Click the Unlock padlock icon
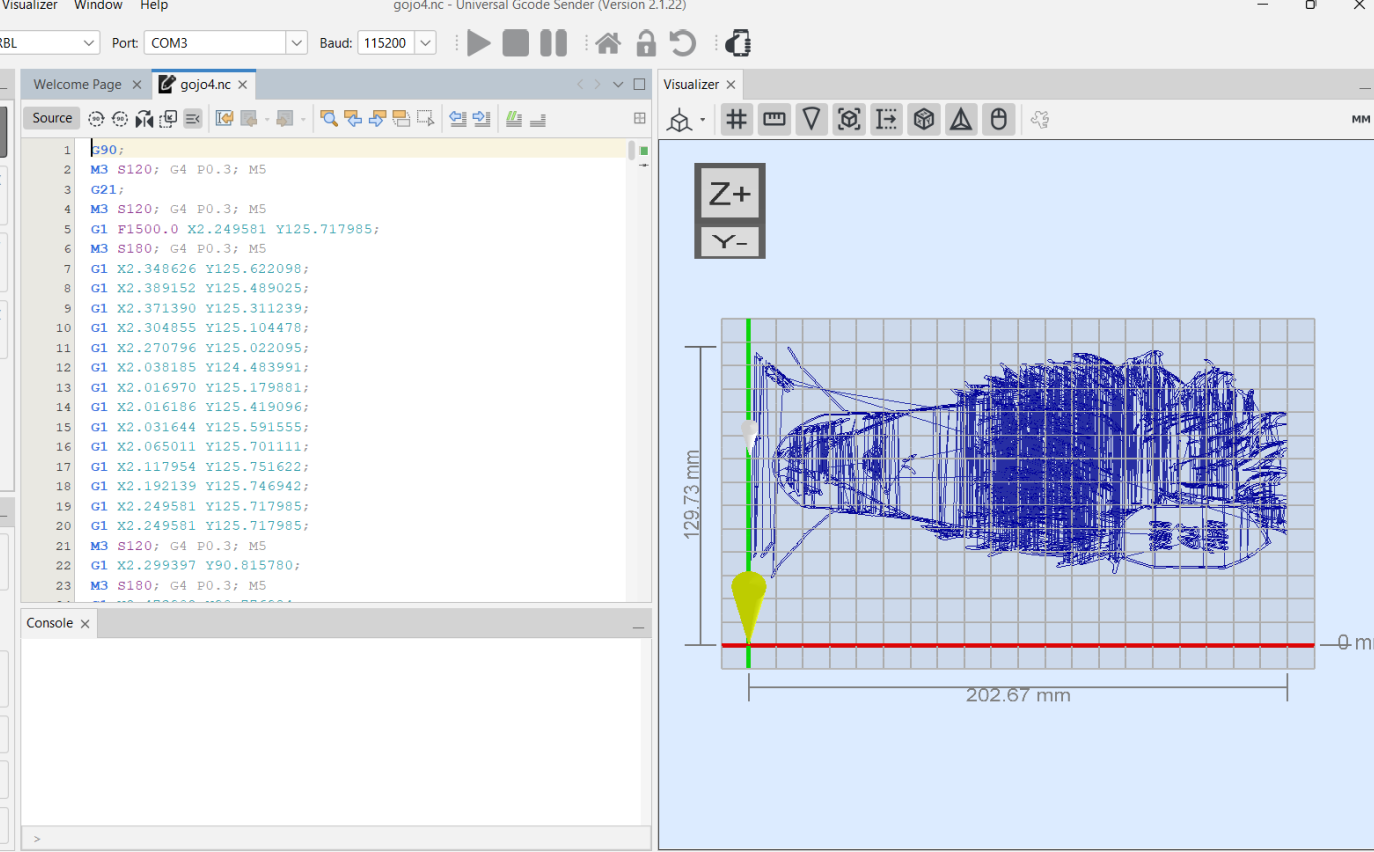Image resolution: width=1374 pixels, height=852 pixels. pos(646,43)
